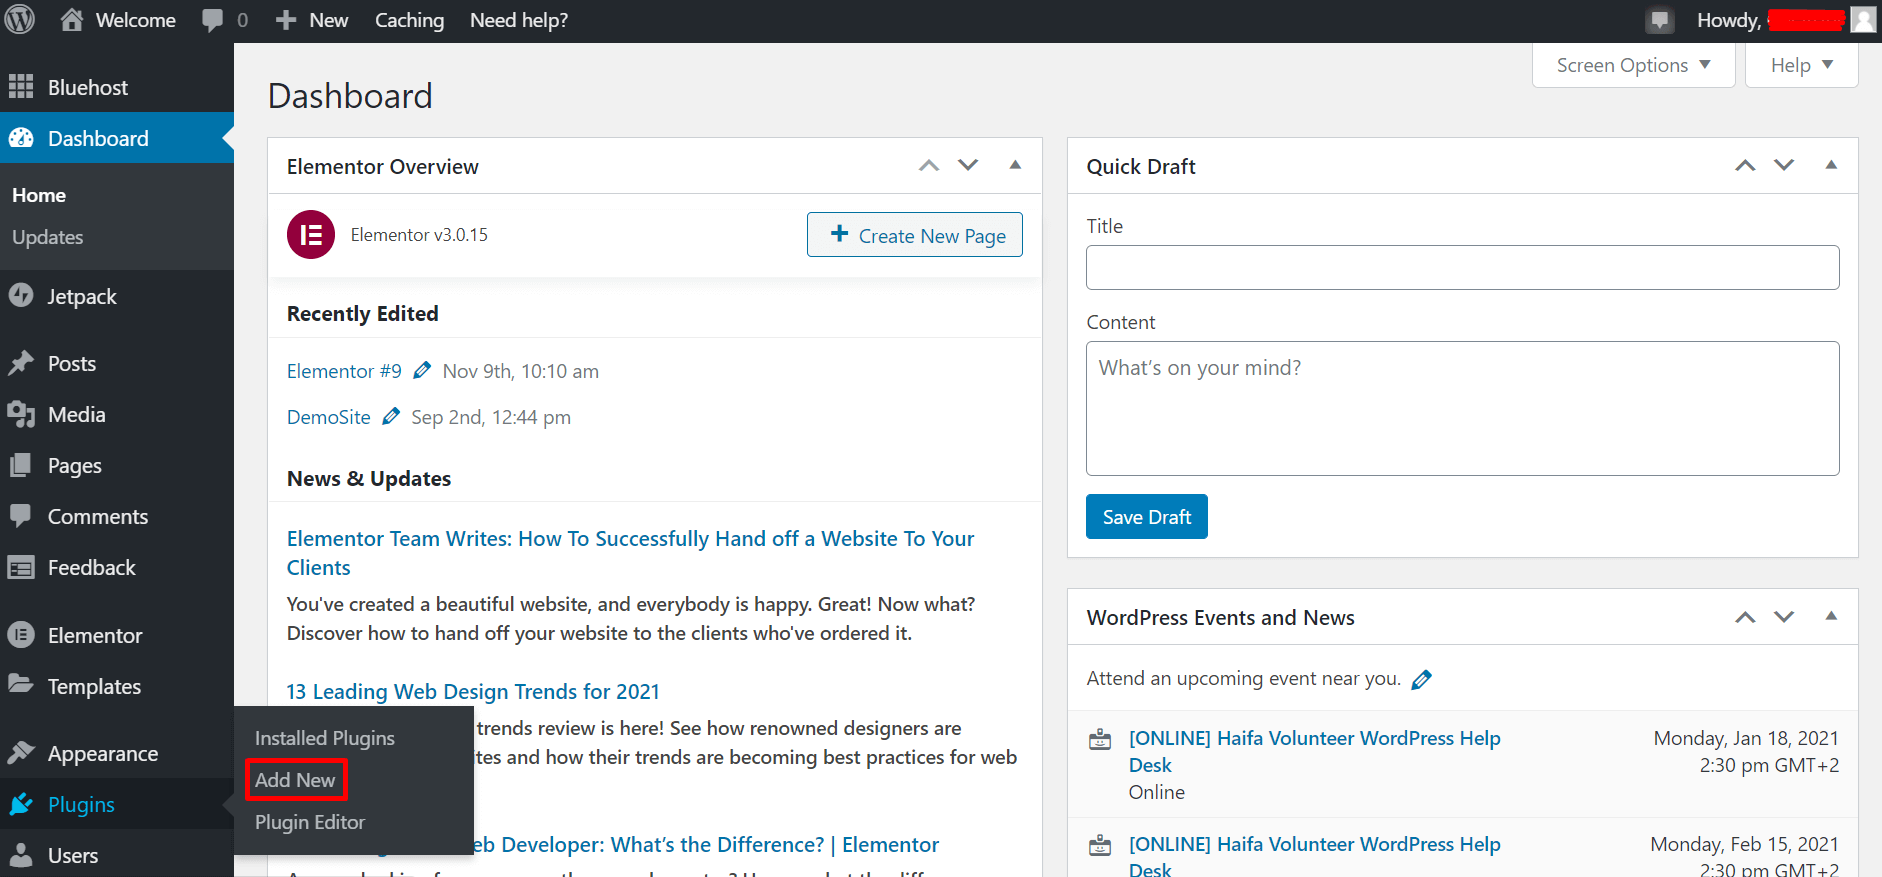Viewport: 1882px width, 877px height.
Task: Open Need help? in the admin bar
Action: 519,20
